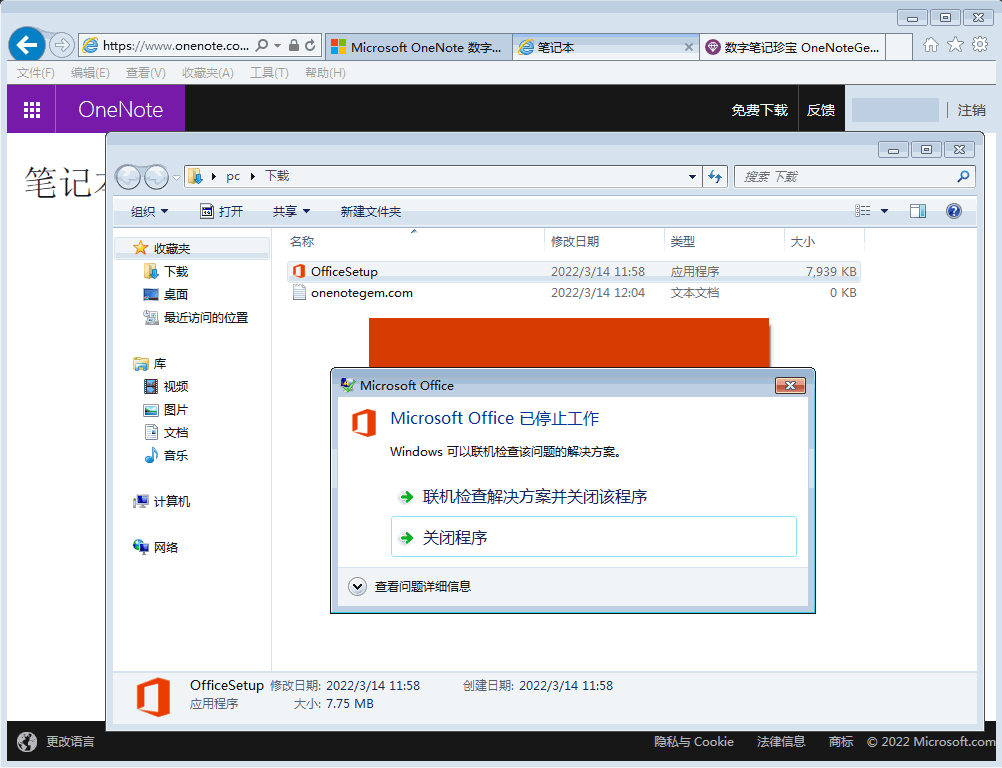Open the 隐私与 Cookie footer link
The width and height of the screenshot is (1002, 768).
(693, 741)
